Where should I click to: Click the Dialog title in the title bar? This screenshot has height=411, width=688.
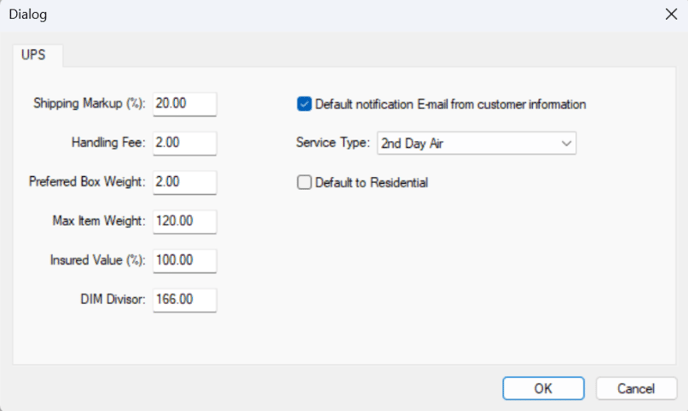pos(28,14)
